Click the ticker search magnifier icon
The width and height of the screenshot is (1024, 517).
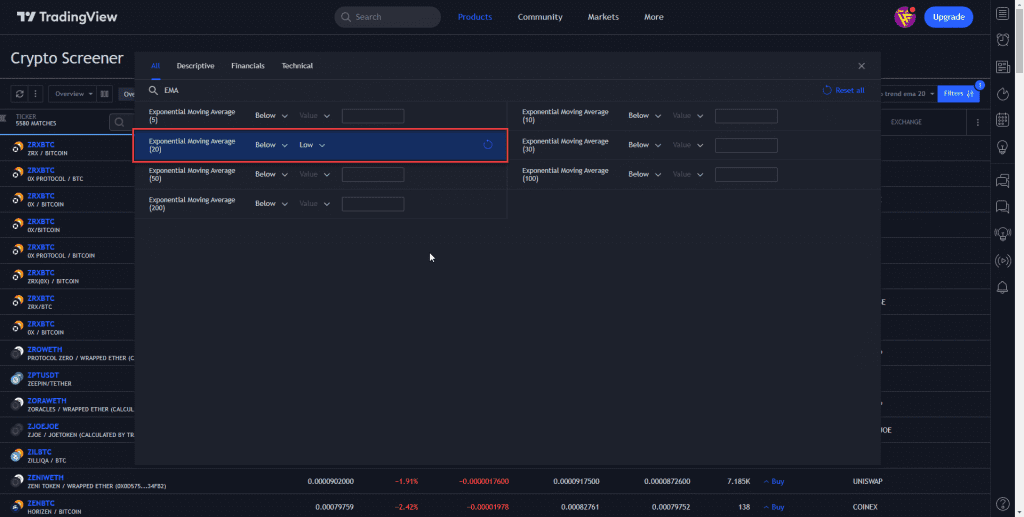pyautogui.click(x=120, y=122)
